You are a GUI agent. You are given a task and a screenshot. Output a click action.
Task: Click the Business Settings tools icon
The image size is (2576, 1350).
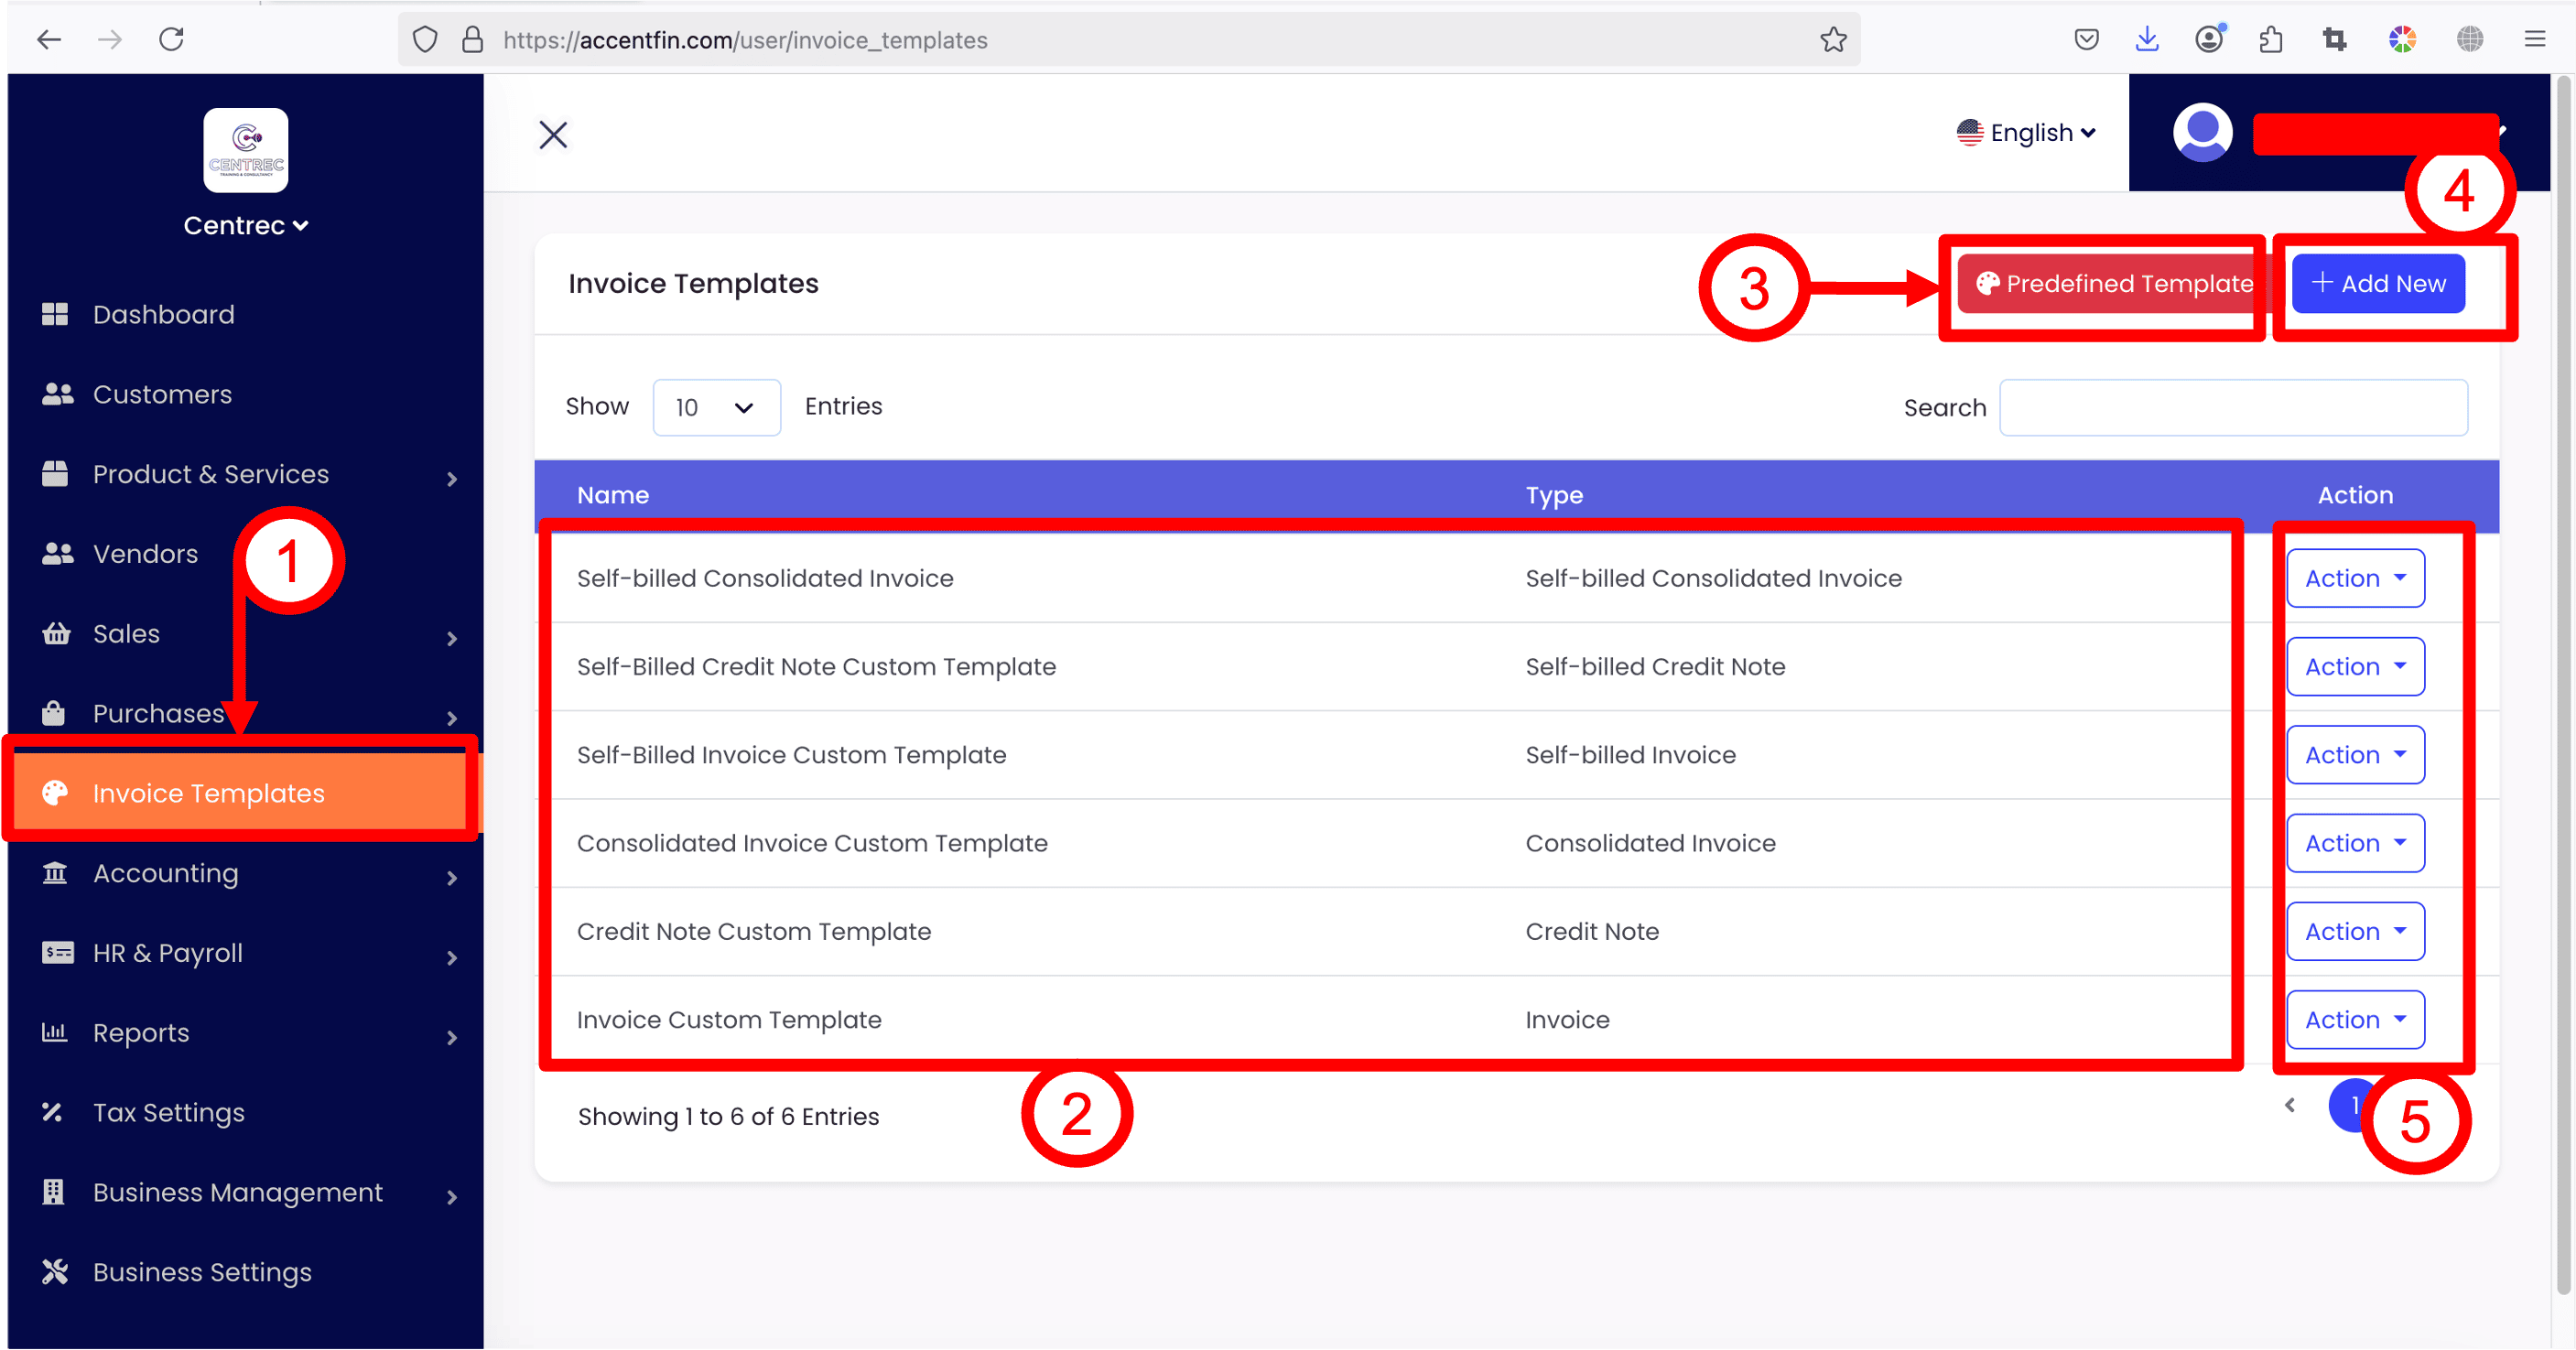point(55,1271)
